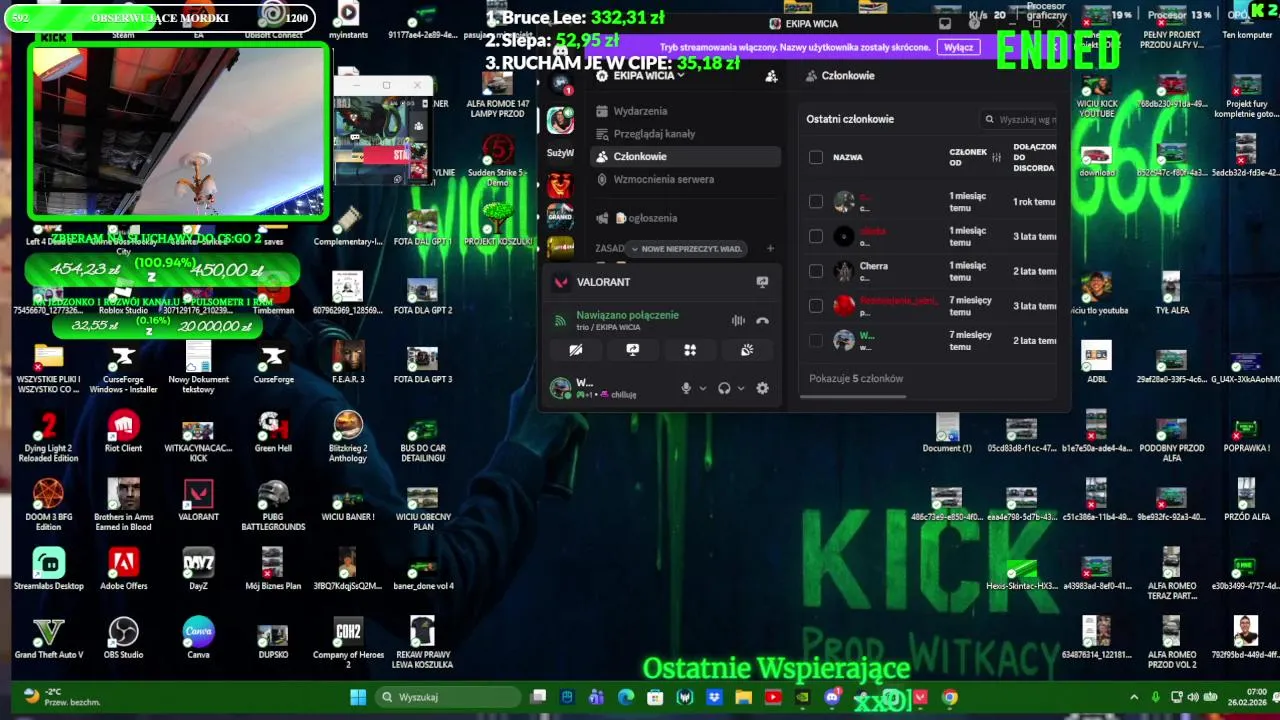Toggle the camera button in voice controls
Image resolution: width=1280 pixels, height=720 pixels.
click(575, 350)
